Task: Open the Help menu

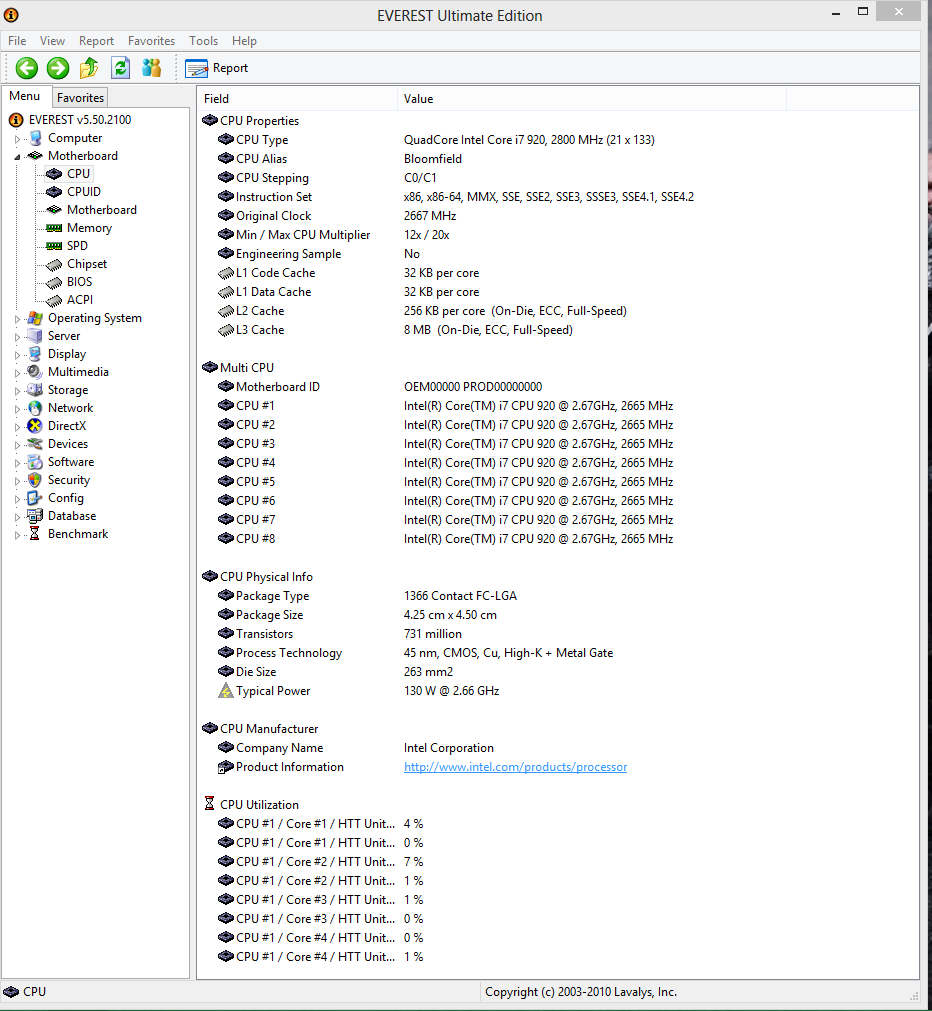Action: point(244,41)
